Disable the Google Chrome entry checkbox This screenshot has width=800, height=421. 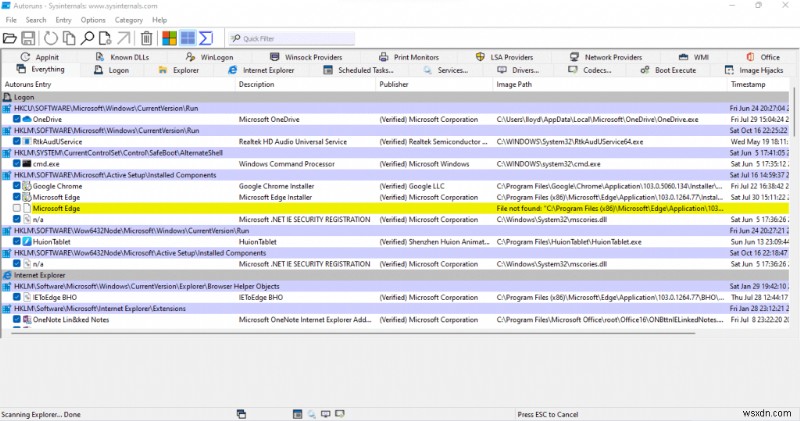(x=17, y=186)
